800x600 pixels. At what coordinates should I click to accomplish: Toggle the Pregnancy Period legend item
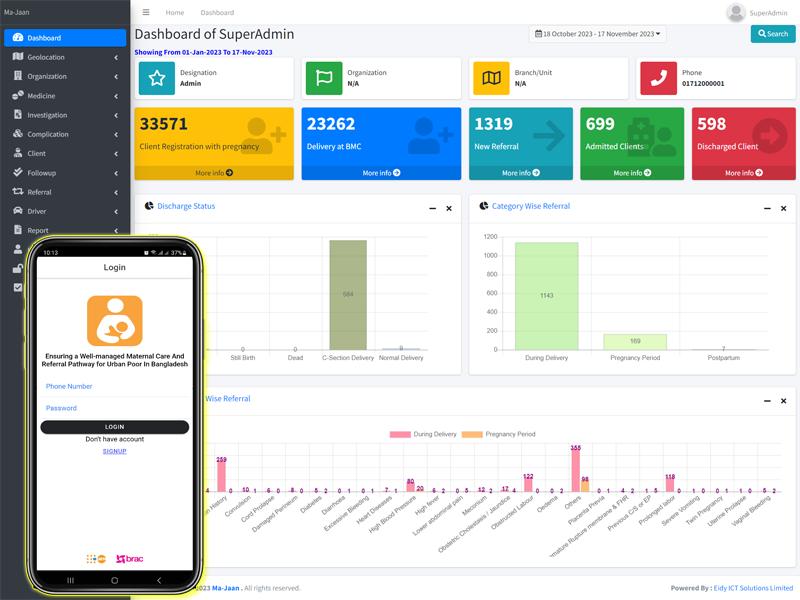tap(505, 434)
